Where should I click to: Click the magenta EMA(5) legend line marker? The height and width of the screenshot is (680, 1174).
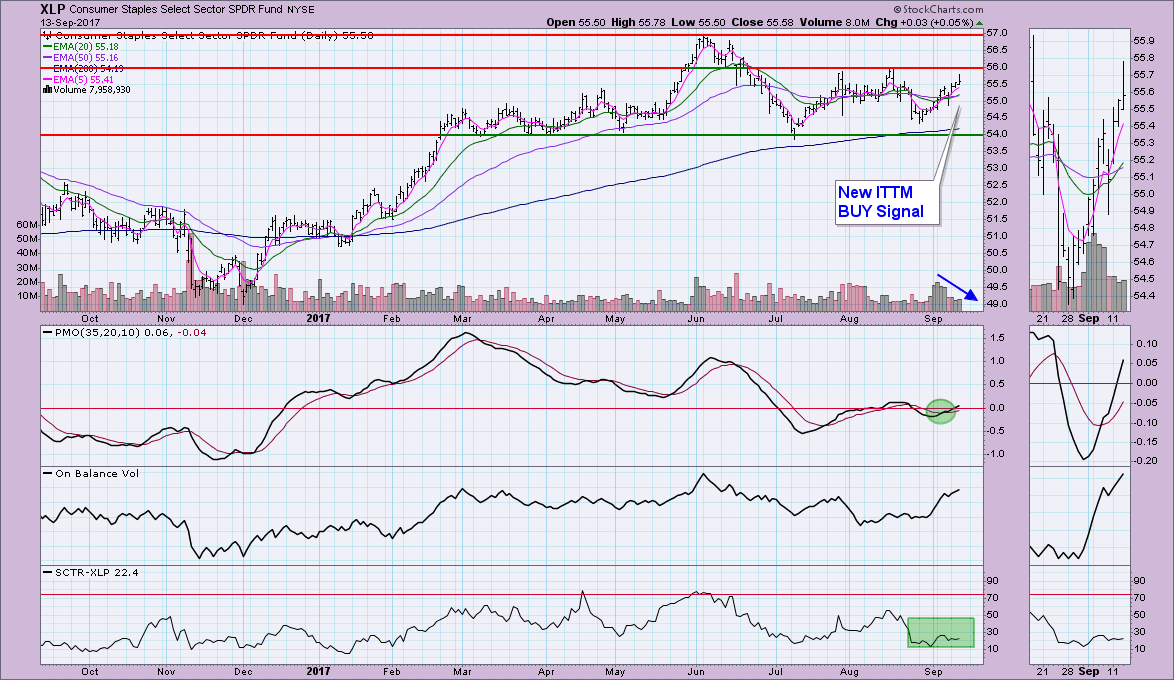(x=48, y=79)
